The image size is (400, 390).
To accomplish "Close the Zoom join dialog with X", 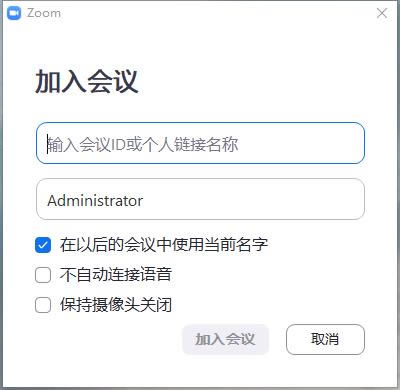I will pyautogui.click(x=382, y=13).
